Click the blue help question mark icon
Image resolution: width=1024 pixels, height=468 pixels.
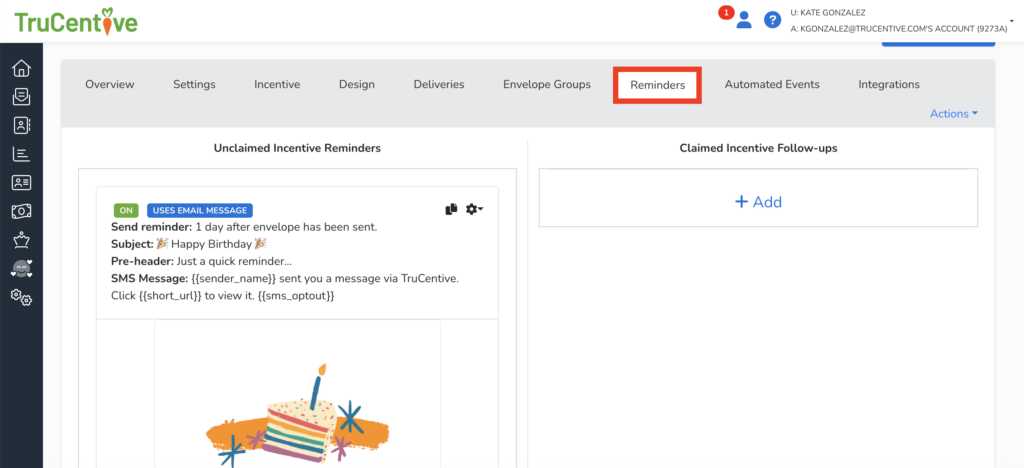click(x=772, y=20)
